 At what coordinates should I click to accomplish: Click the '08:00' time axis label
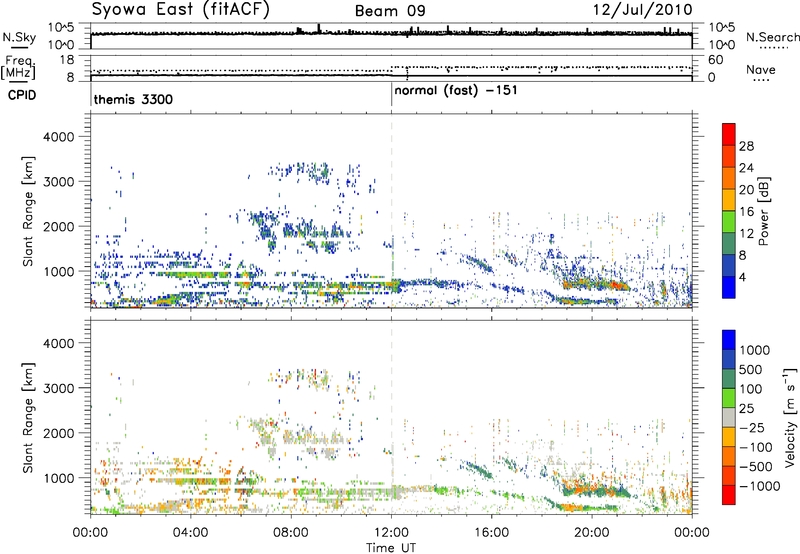(x=291, y=533)
